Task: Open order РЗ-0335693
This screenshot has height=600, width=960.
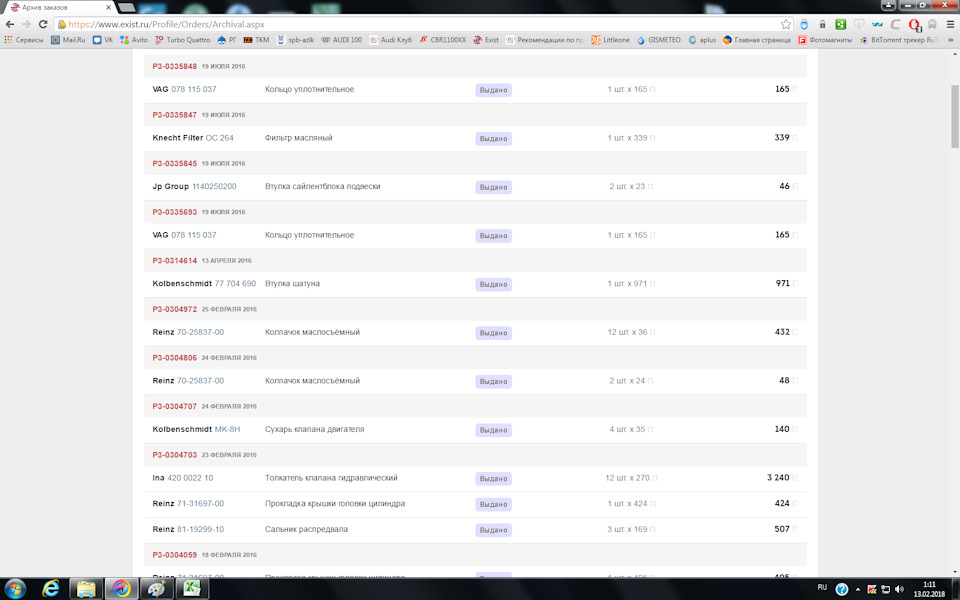Action: click(174, 212)
